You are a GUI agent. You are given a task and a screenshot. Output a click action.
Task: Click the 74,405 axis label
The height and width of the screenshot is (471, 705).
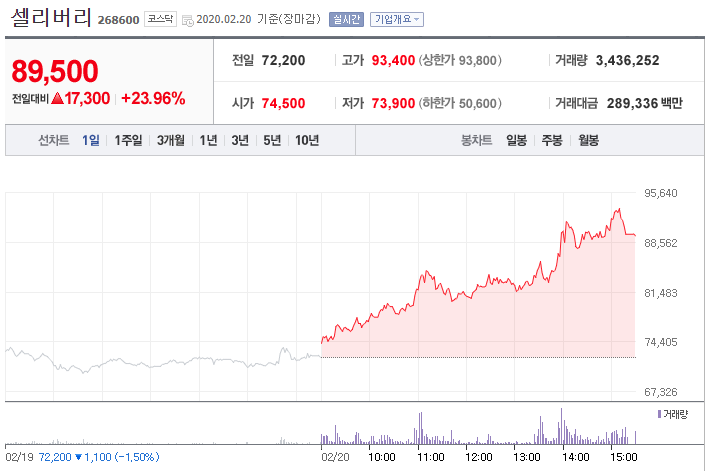(x=660, y=342)
